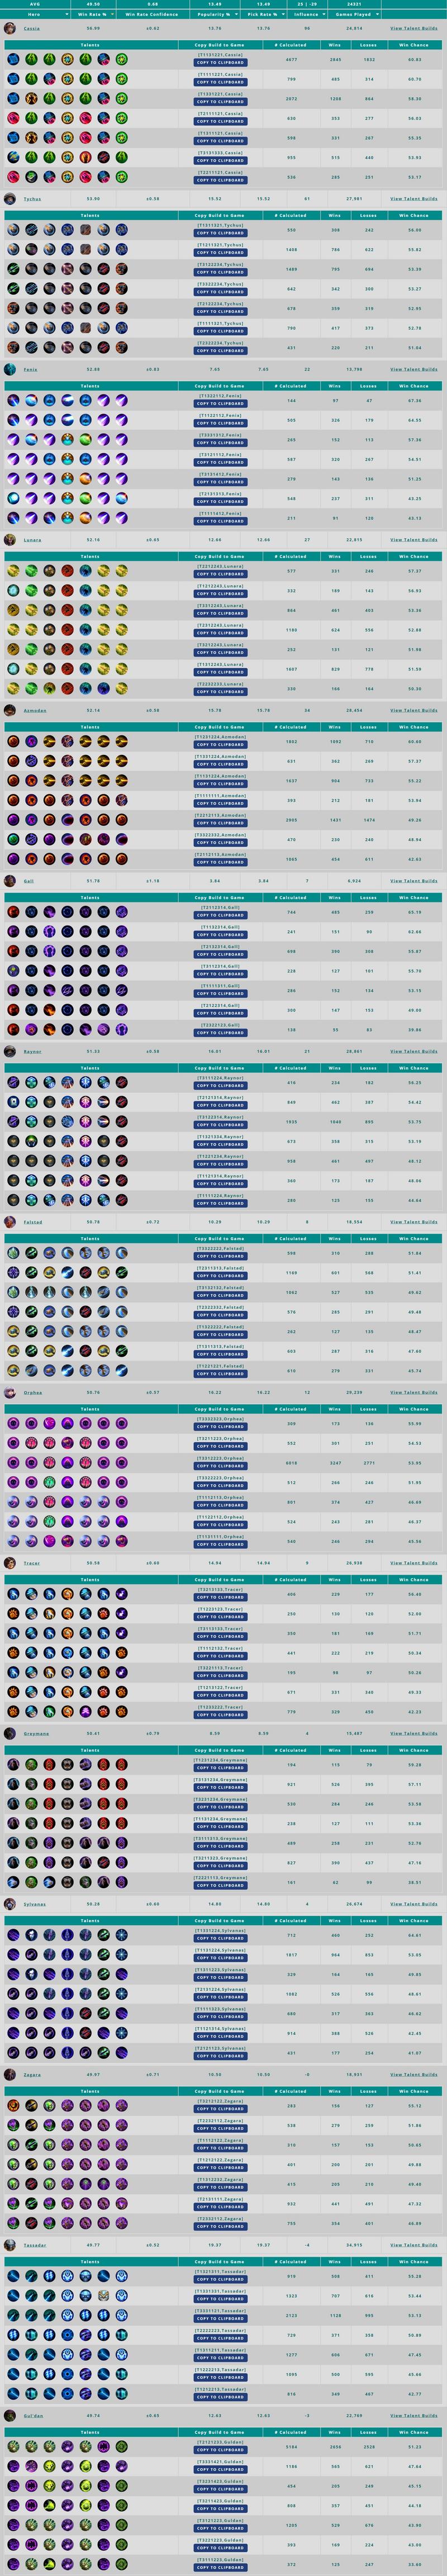Click Tychus's hero portrait icon
The image size is (447, 2576).
click(x=10, y=199)
